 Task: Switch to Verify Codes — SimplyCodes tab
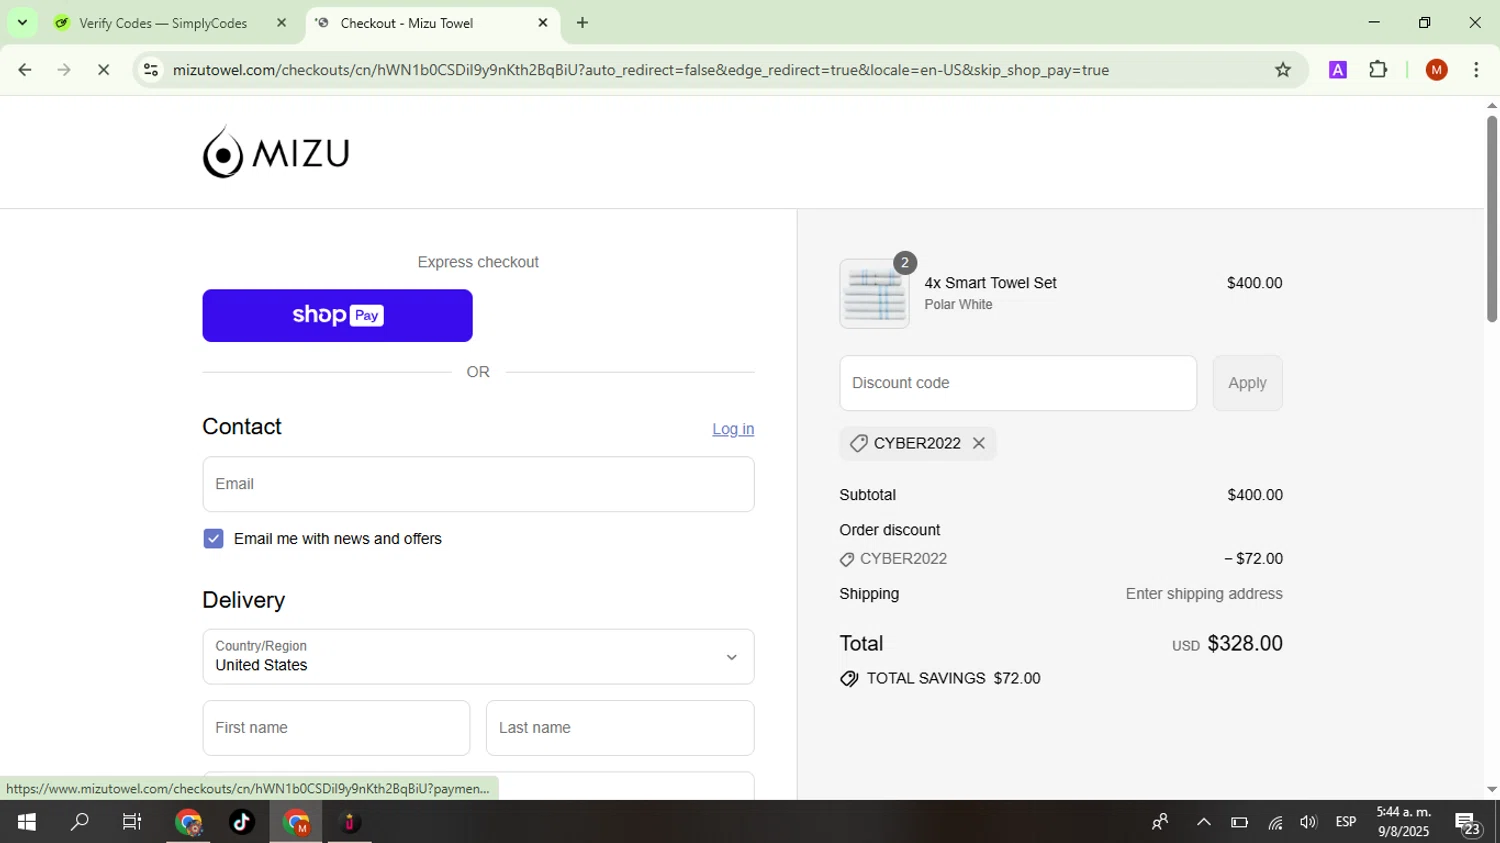point(163,23)
